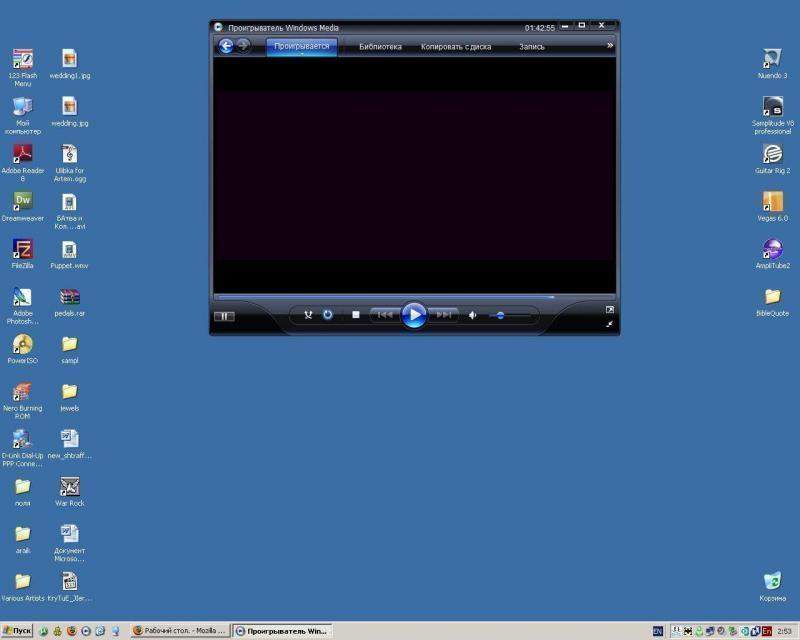Expand more tabs with the double chevron

pyautogui.click(x=609, y=45)
